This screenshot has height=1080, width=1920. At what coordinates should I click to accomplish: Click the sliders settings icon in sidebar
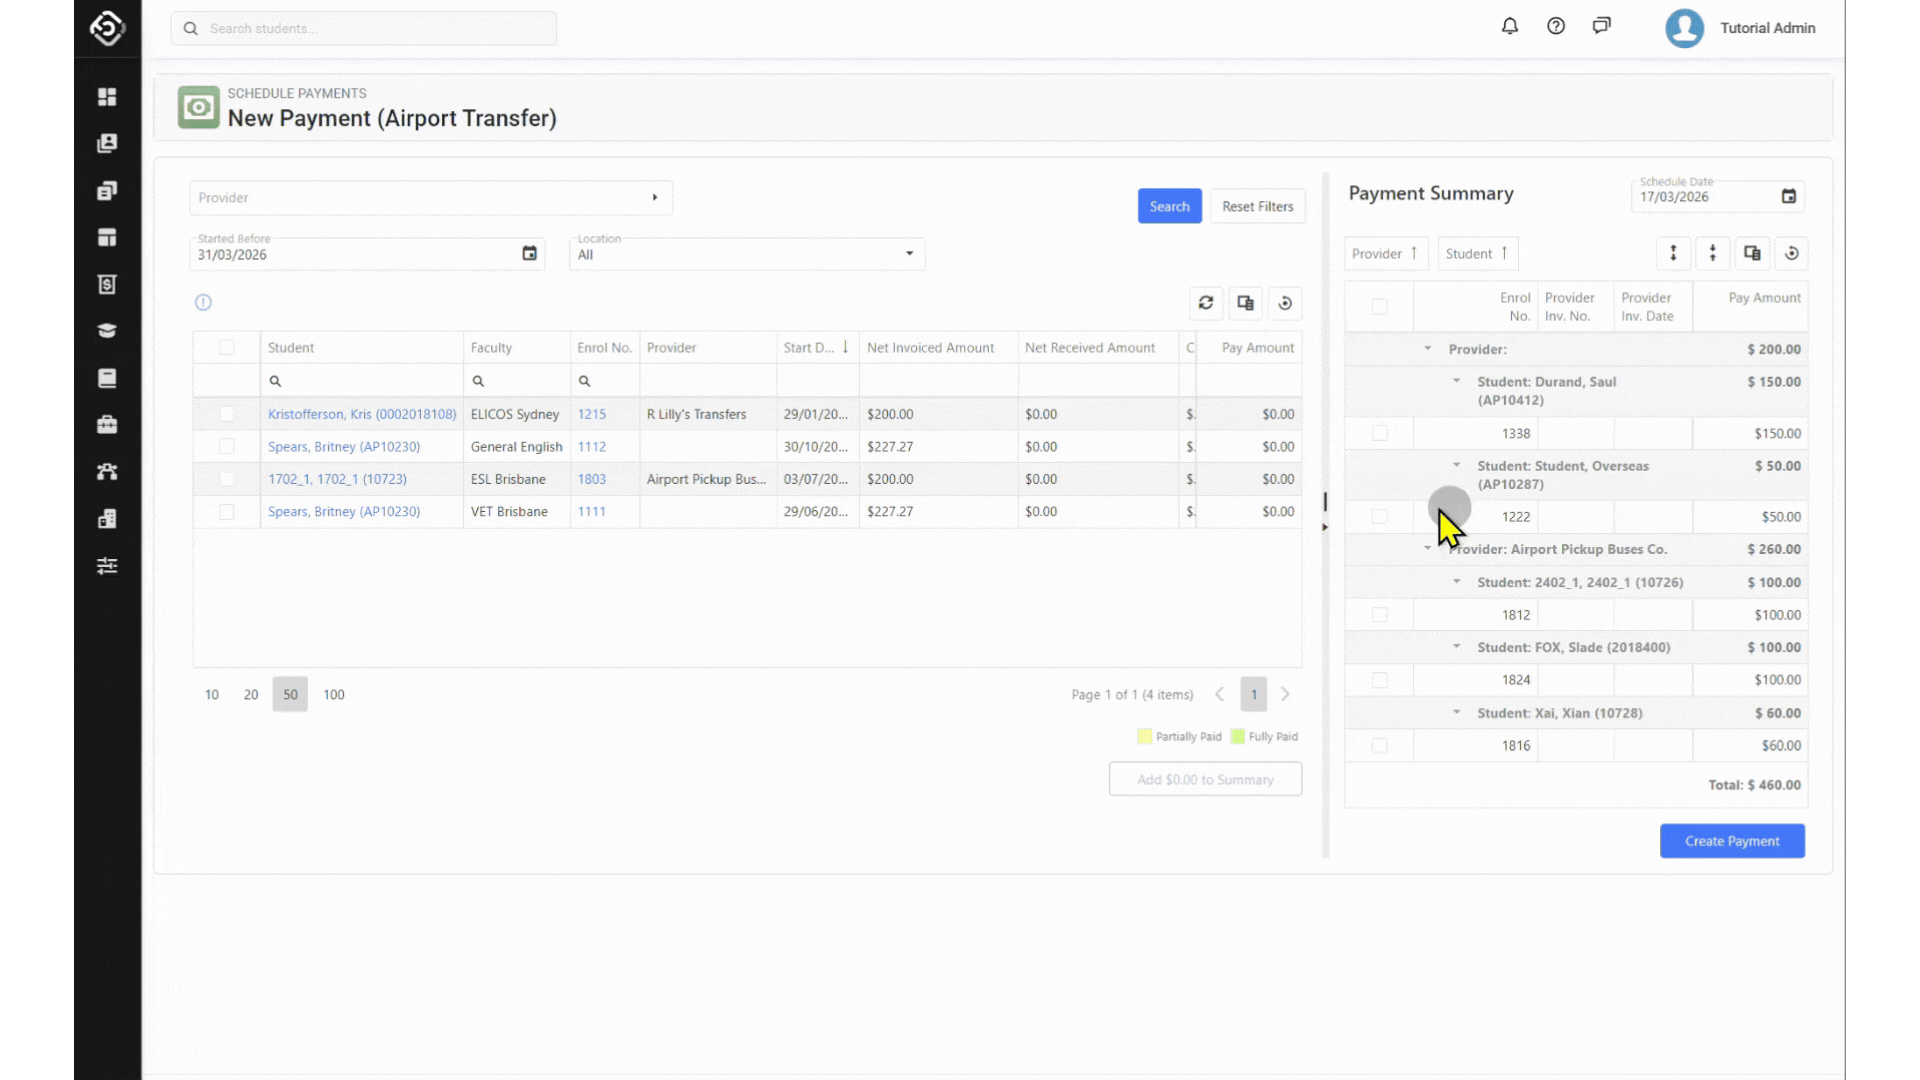[107, 566]
